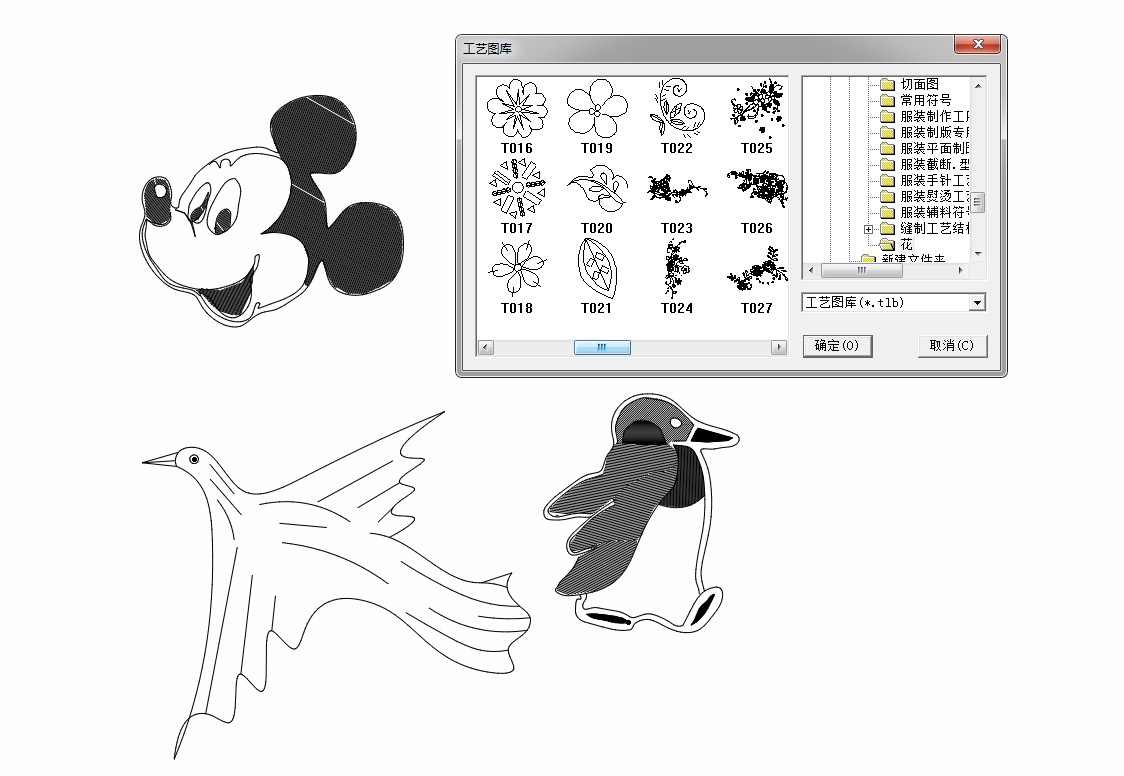Pick the T019 five-petal flower pattern
This screenshot has height=776, width=1124.
click(x=596, y=109)
